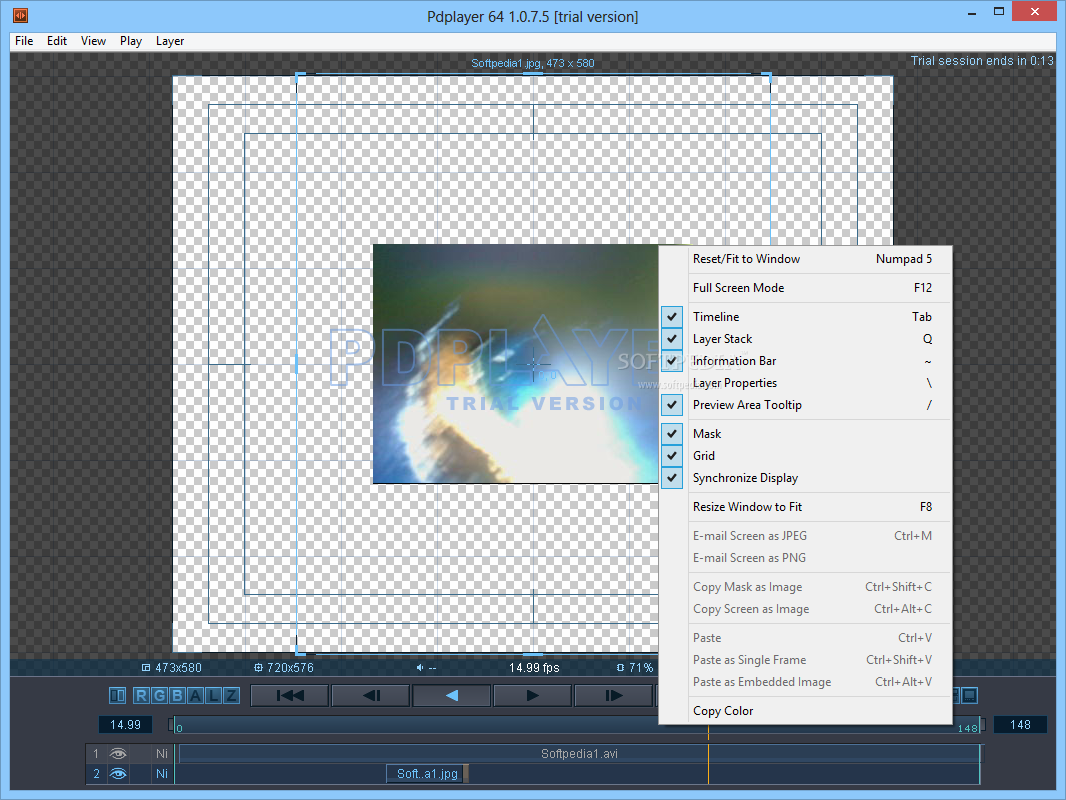Screen dimensions: 1066x800
Task: Choose Resize Window to Fit
Action: coord(806,507)
